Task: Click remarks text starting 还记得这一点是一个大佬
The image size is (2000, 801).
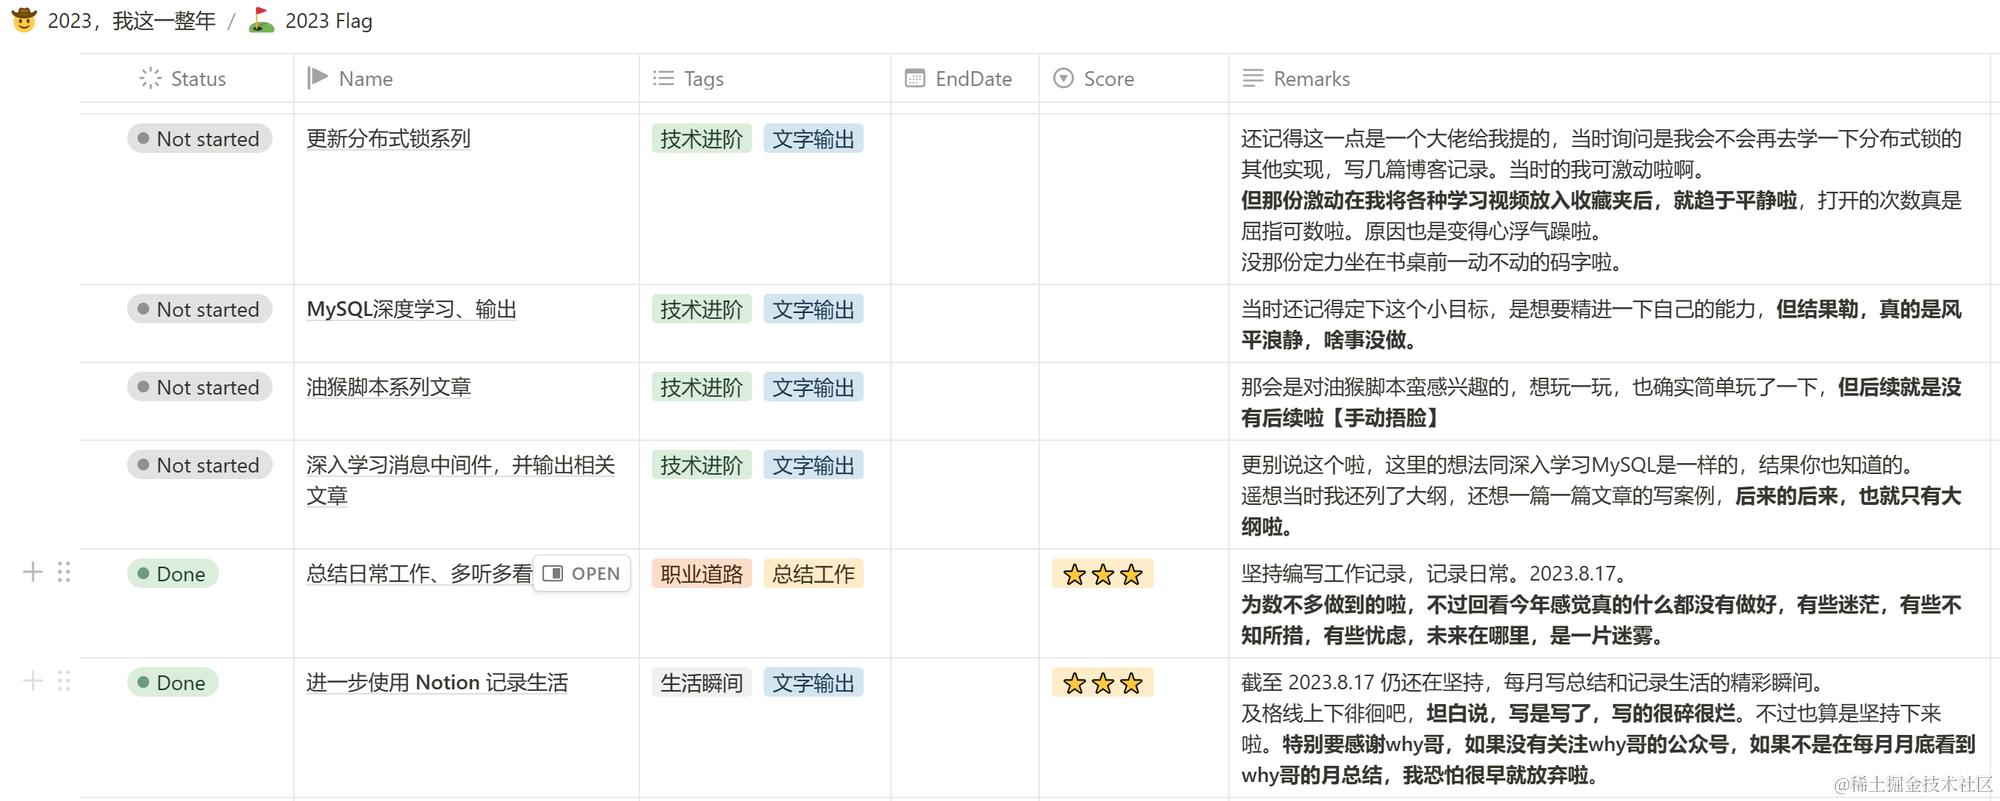Action: 1601,200
